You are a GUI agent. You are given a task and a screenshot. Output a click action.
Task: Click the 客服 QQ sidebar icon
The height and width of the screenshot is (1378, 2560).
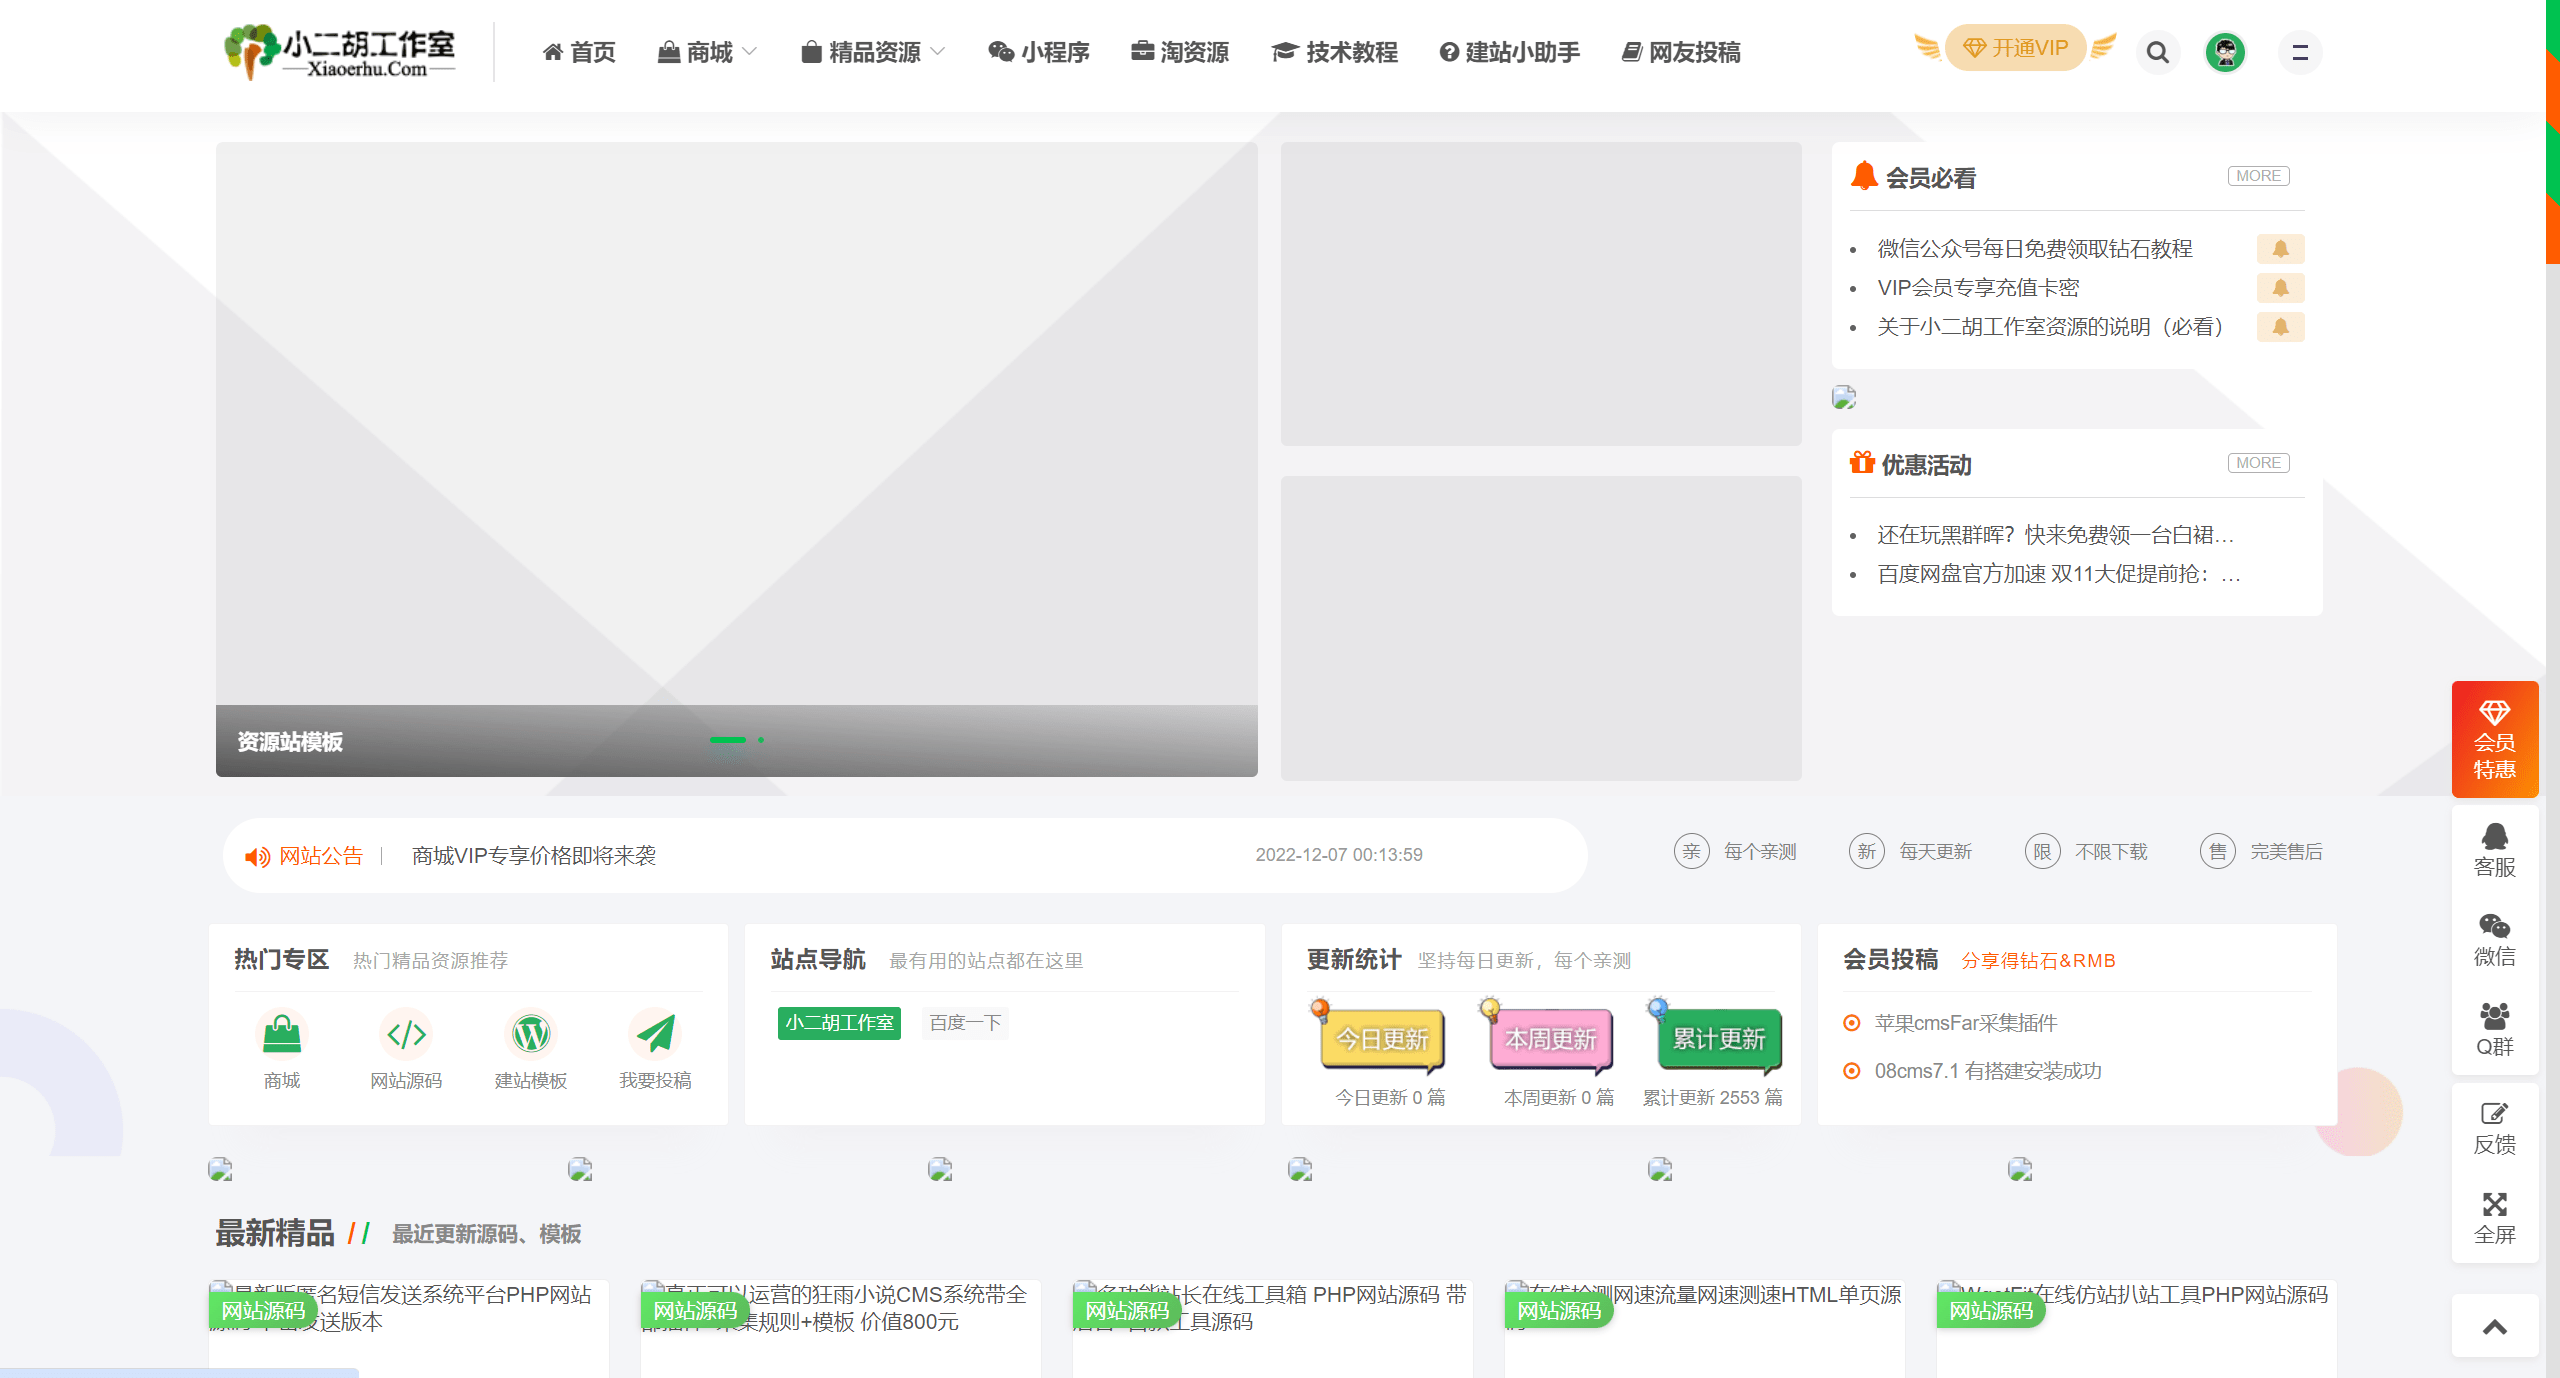coord(2495,850)
